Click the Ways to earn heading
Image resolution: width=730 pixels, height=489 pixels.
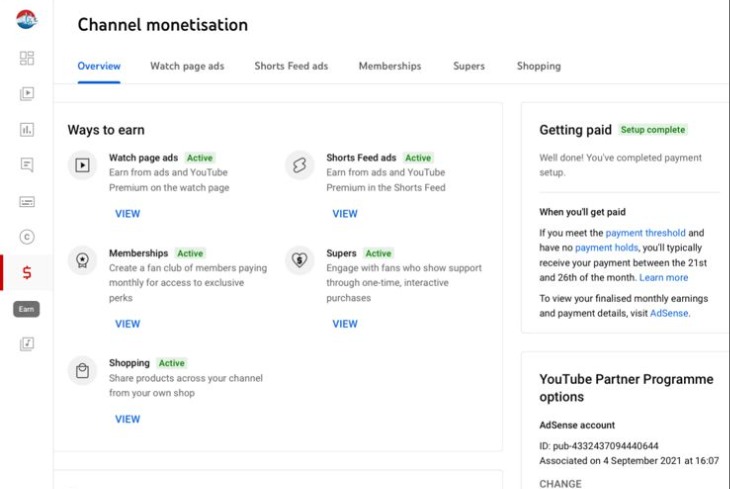pyautogui.click(x=106, y=130)
